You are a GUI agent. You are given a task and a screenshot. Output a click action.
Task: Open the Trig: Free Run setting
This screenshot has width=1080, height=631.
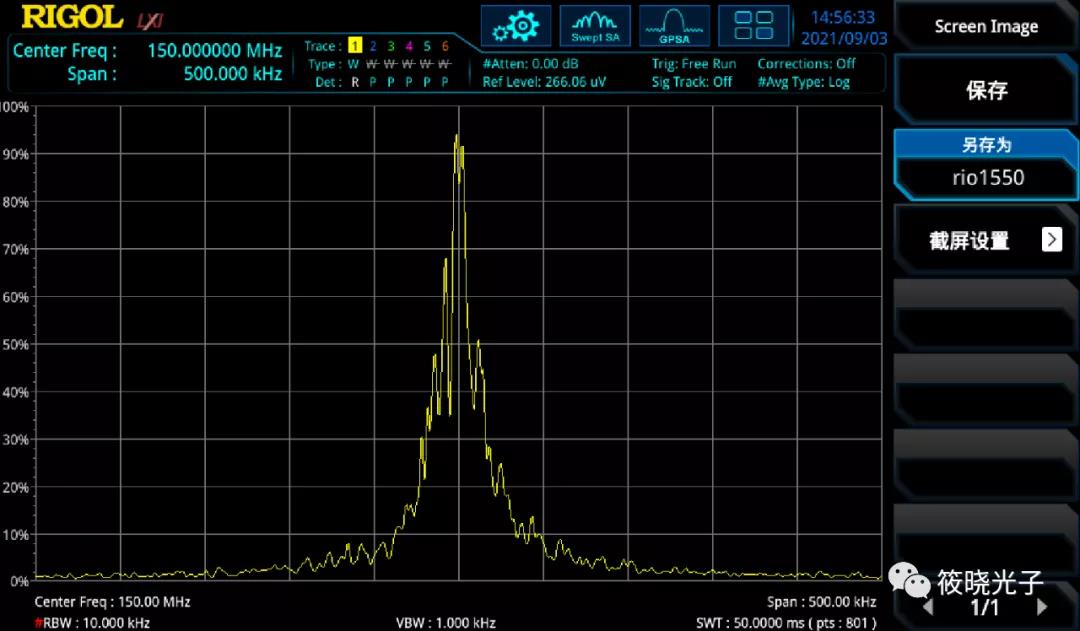tap(694, 64)
